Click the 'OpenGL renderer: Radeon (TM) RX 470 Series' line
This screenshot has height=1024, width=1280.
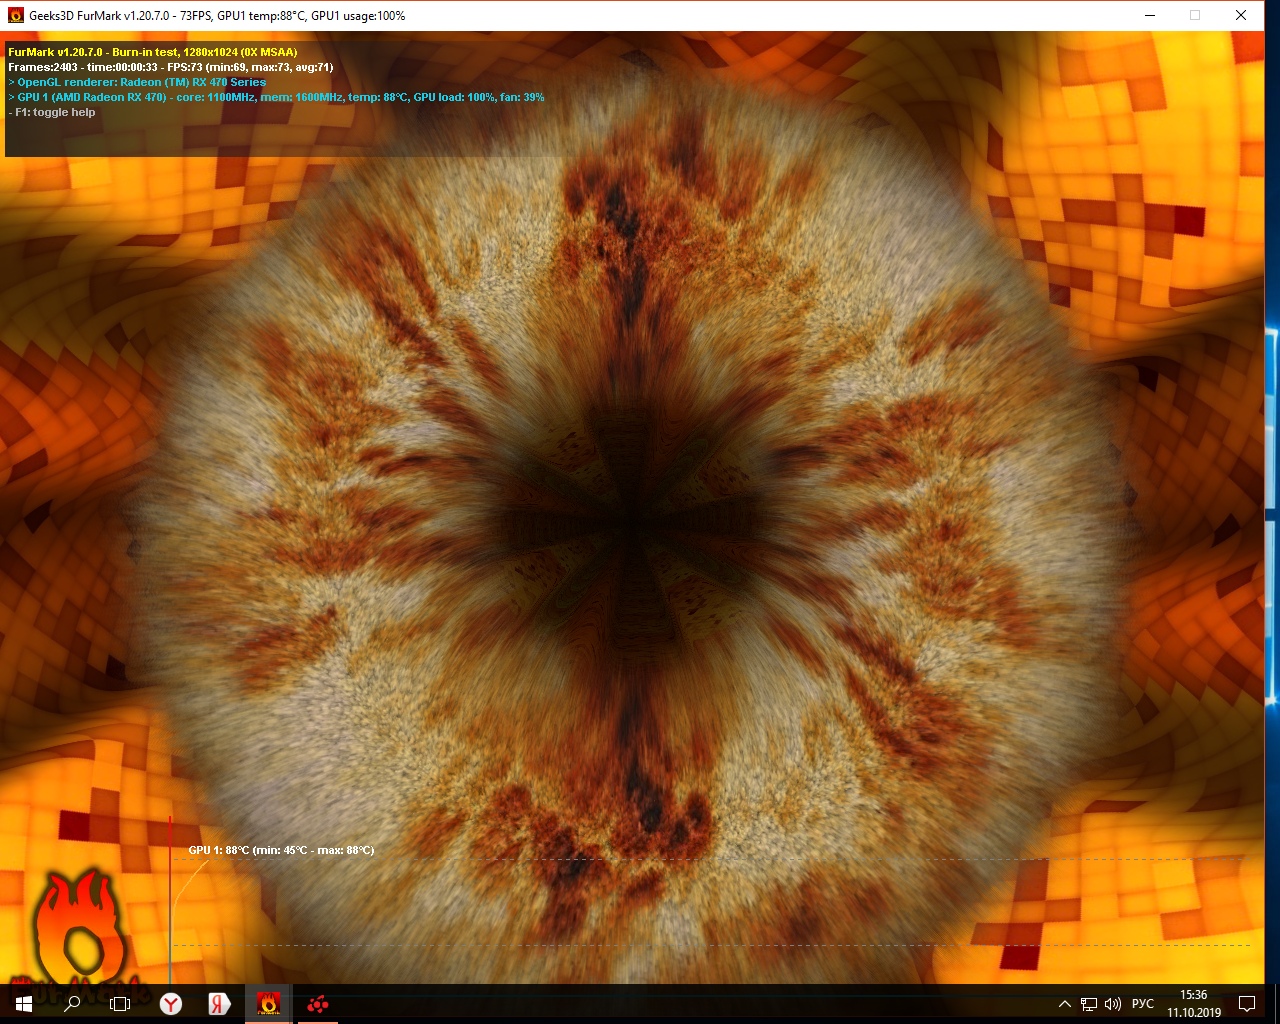tap(137, 82)
